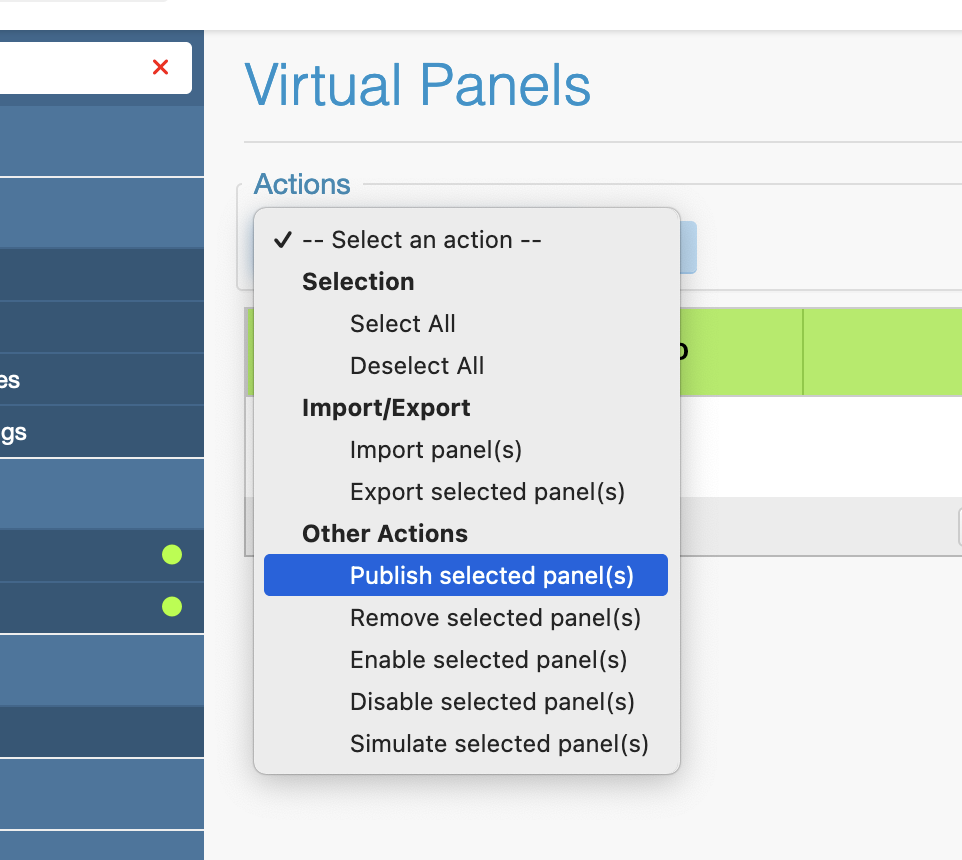Click the 'Other Actions' group header
The height and width of the screenshot is (860, 962).
point(384,534)
